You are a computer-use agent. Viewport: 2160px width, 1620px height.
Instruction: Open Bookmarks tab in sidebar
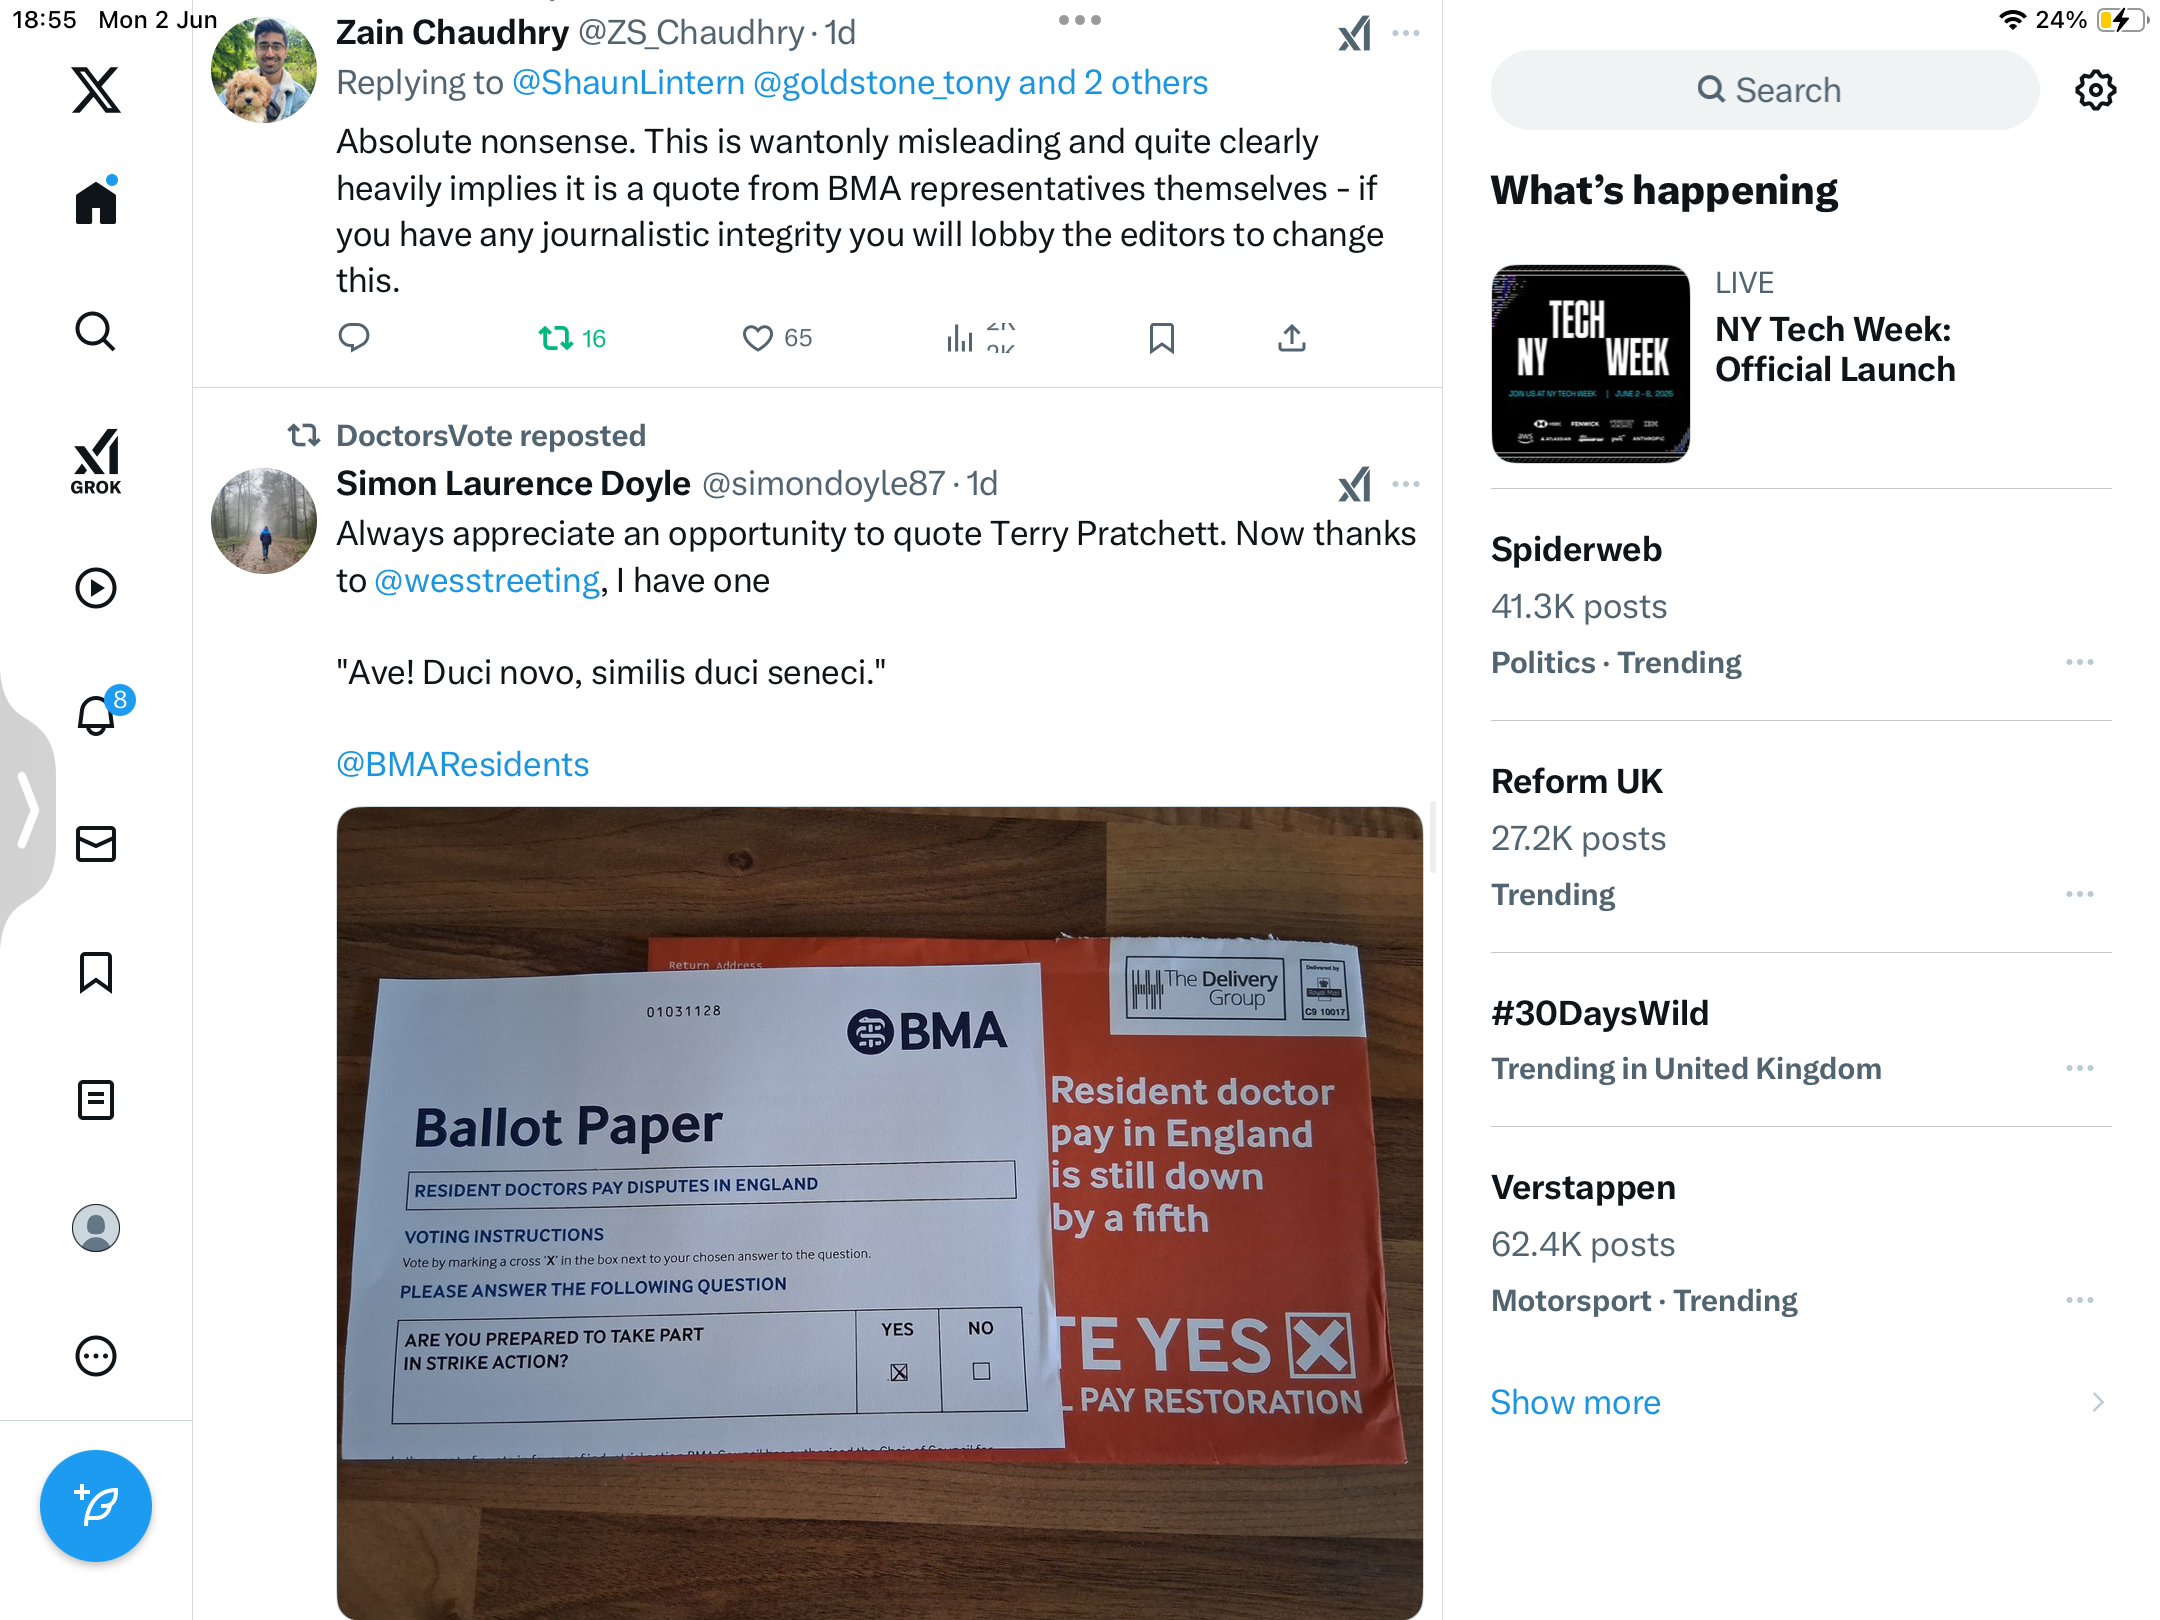(96, 972)
